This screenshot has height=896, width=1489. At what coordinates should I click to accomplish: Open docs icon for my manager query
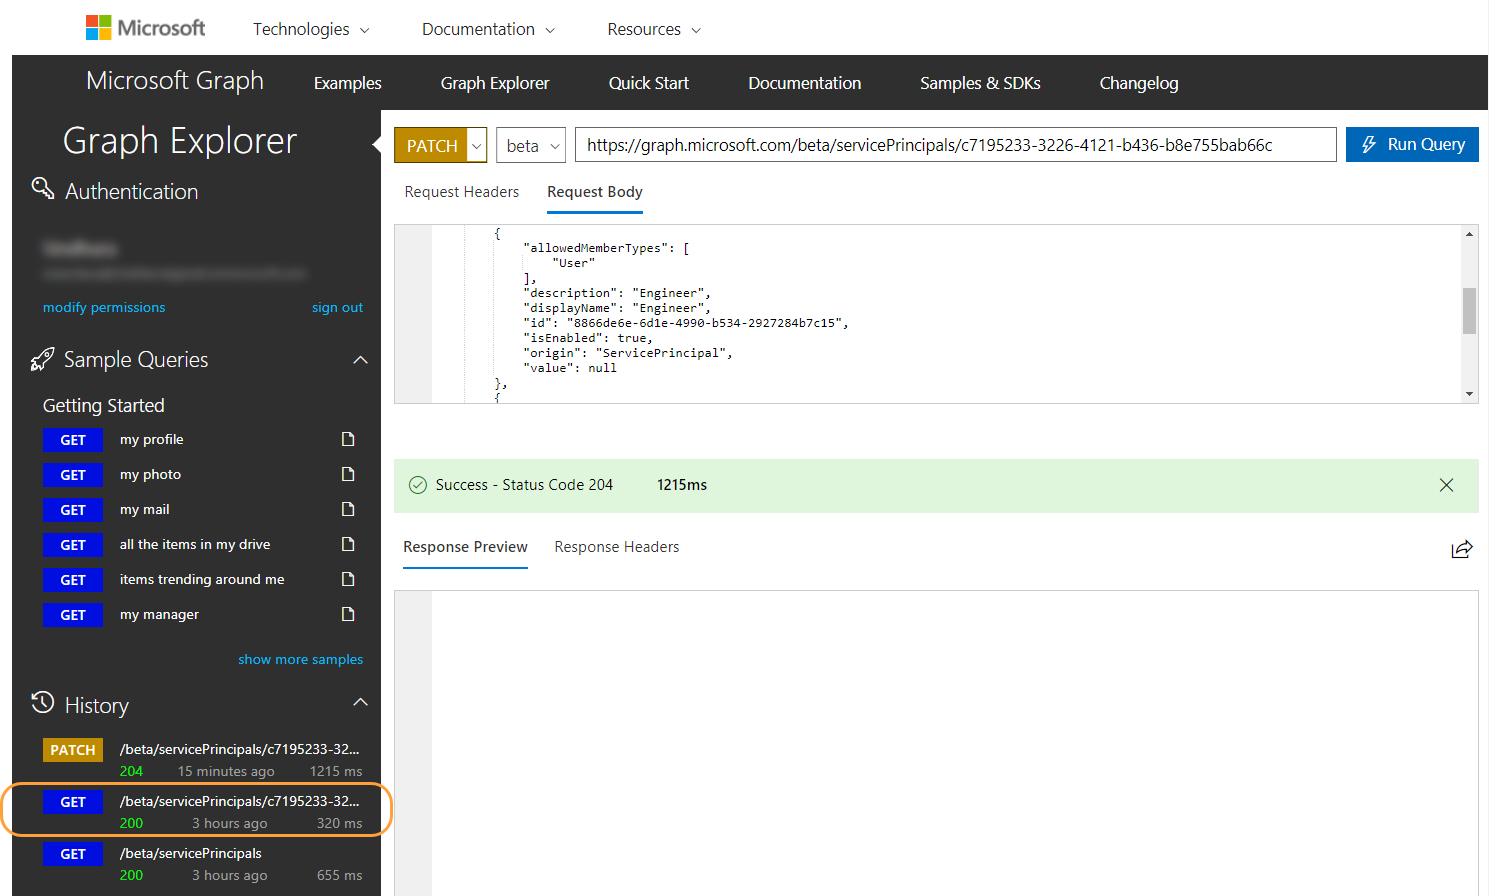click(x=348, y=614)
